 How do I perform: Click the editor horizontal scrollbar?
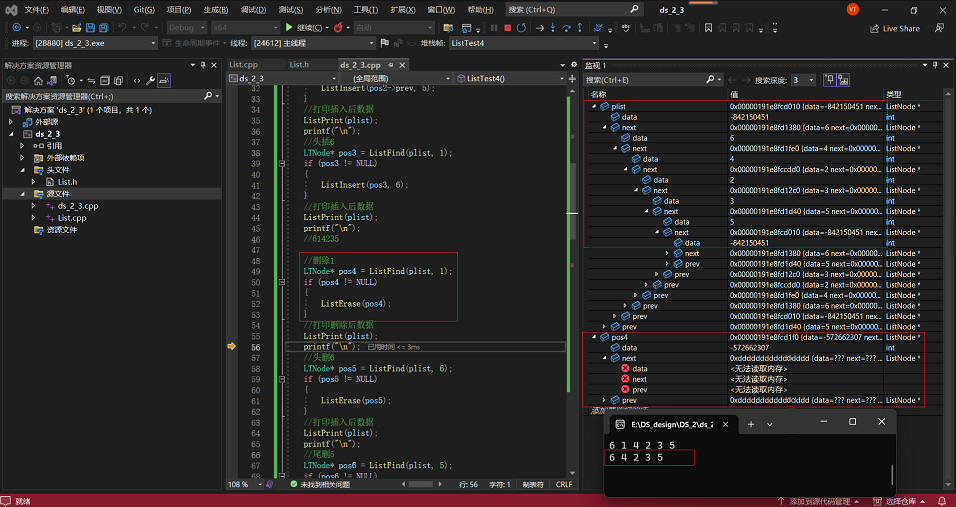[x=420, y=484]
